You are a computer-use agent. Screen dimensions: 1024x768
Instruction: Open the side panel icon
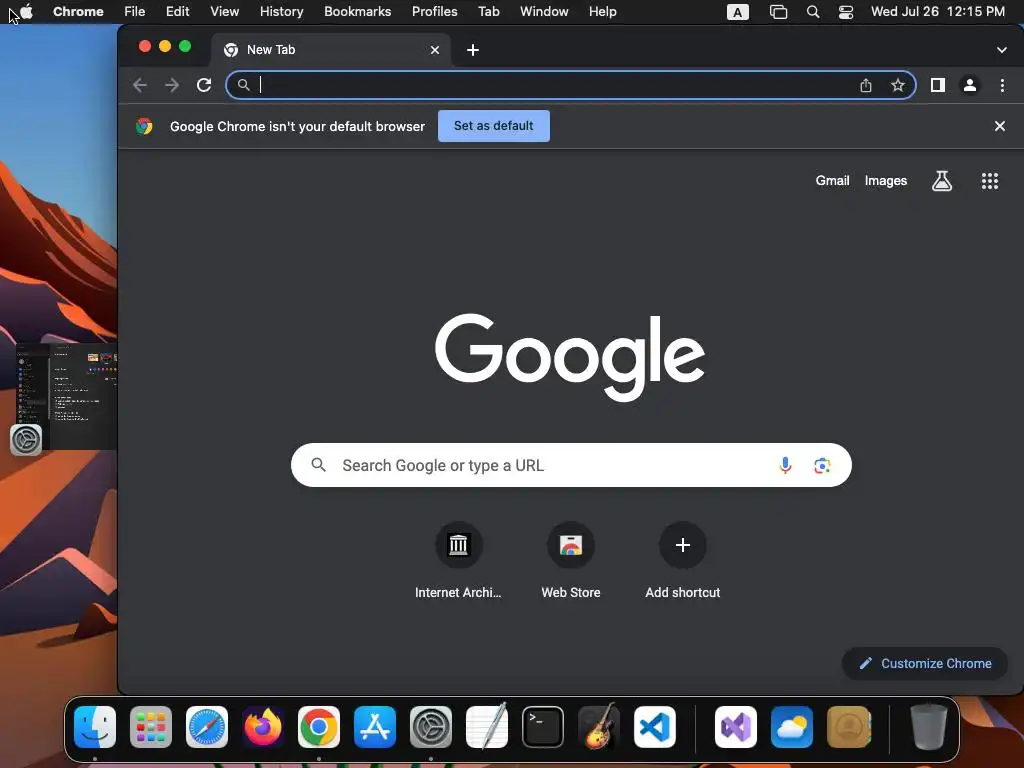point(938,85)
